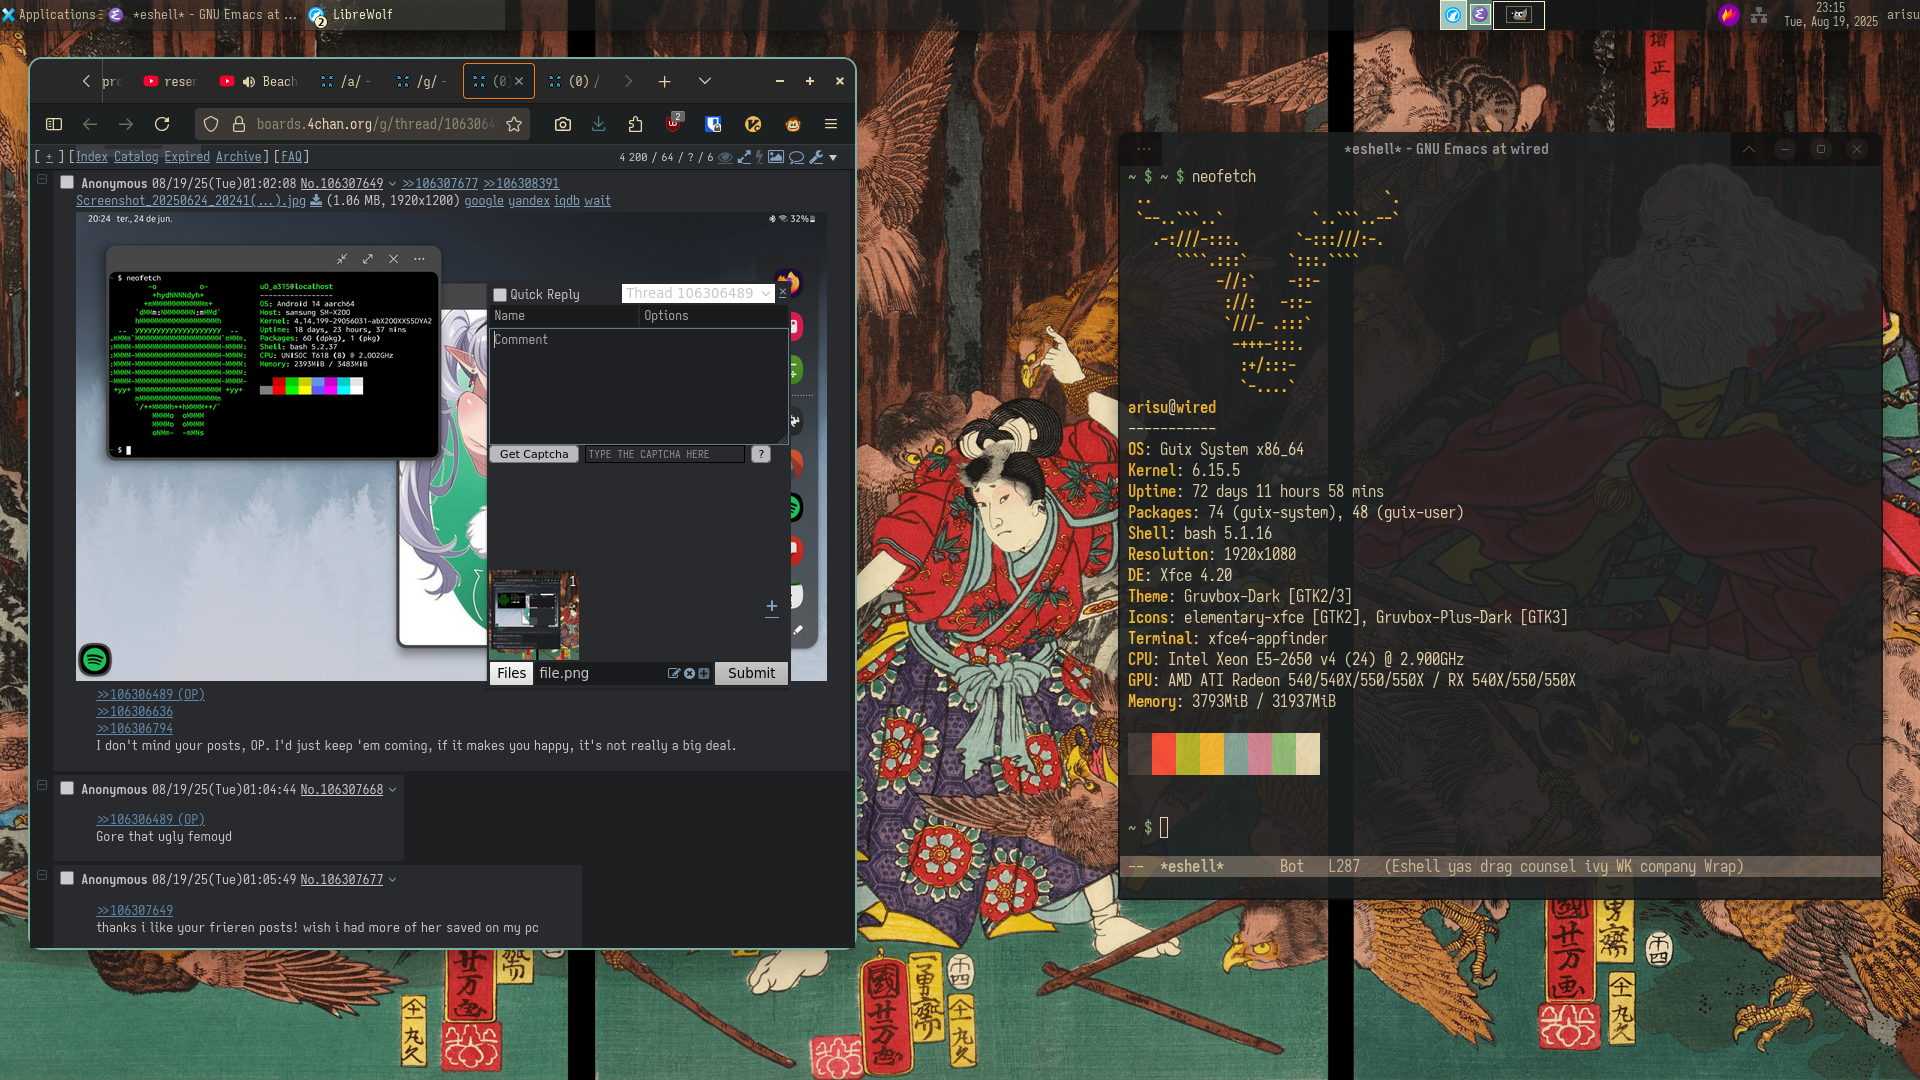Select the checkbox for post No.106307649
The width and height of the screenshot is (1920, 1080).
click(x=67, y=183)
